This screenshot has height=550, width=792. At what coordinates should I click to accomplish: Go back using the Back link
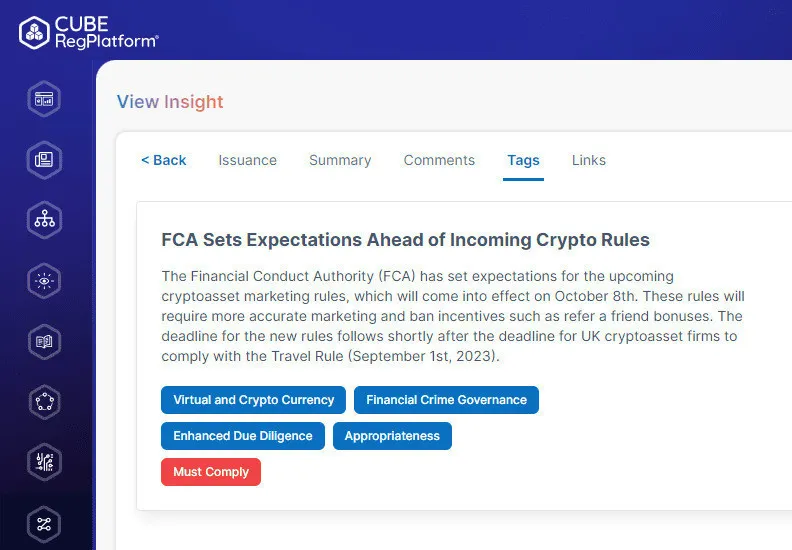click(164, 160)
